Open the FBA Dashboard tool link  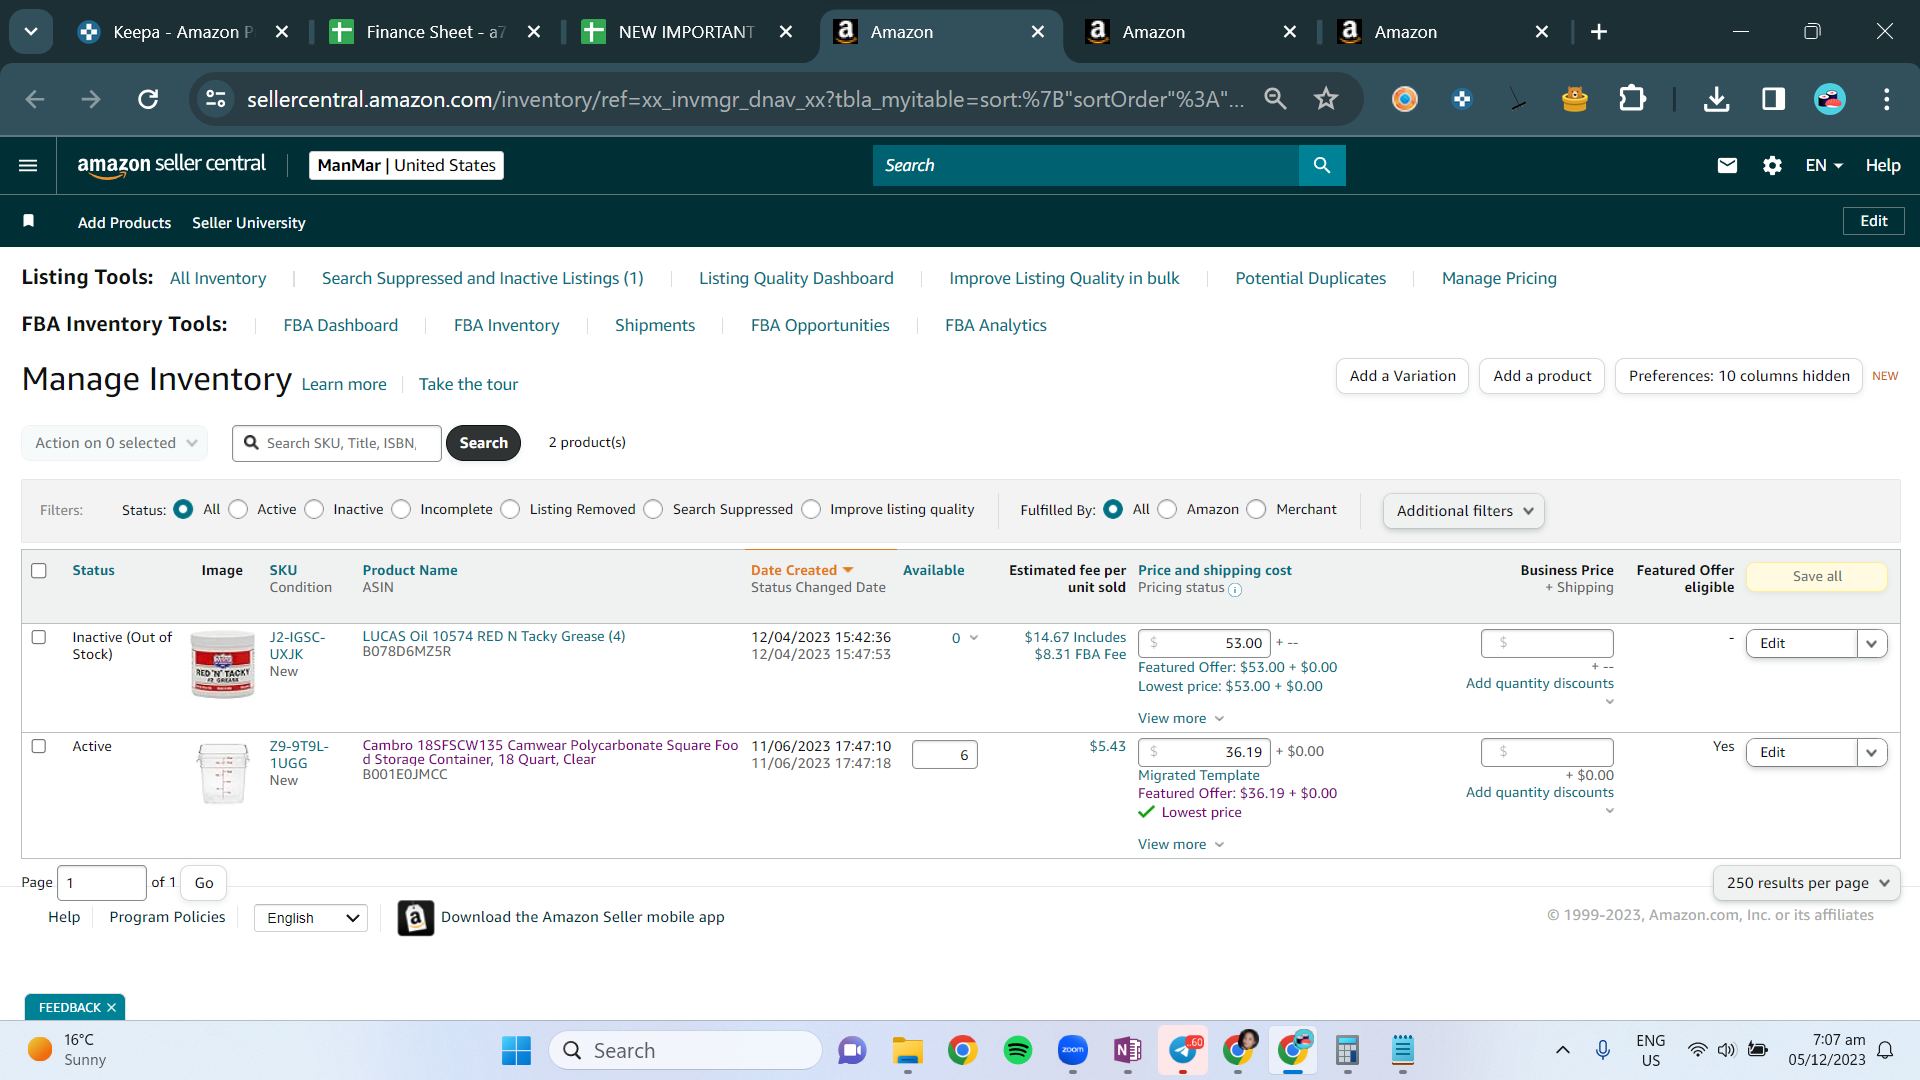pos(340,325)
